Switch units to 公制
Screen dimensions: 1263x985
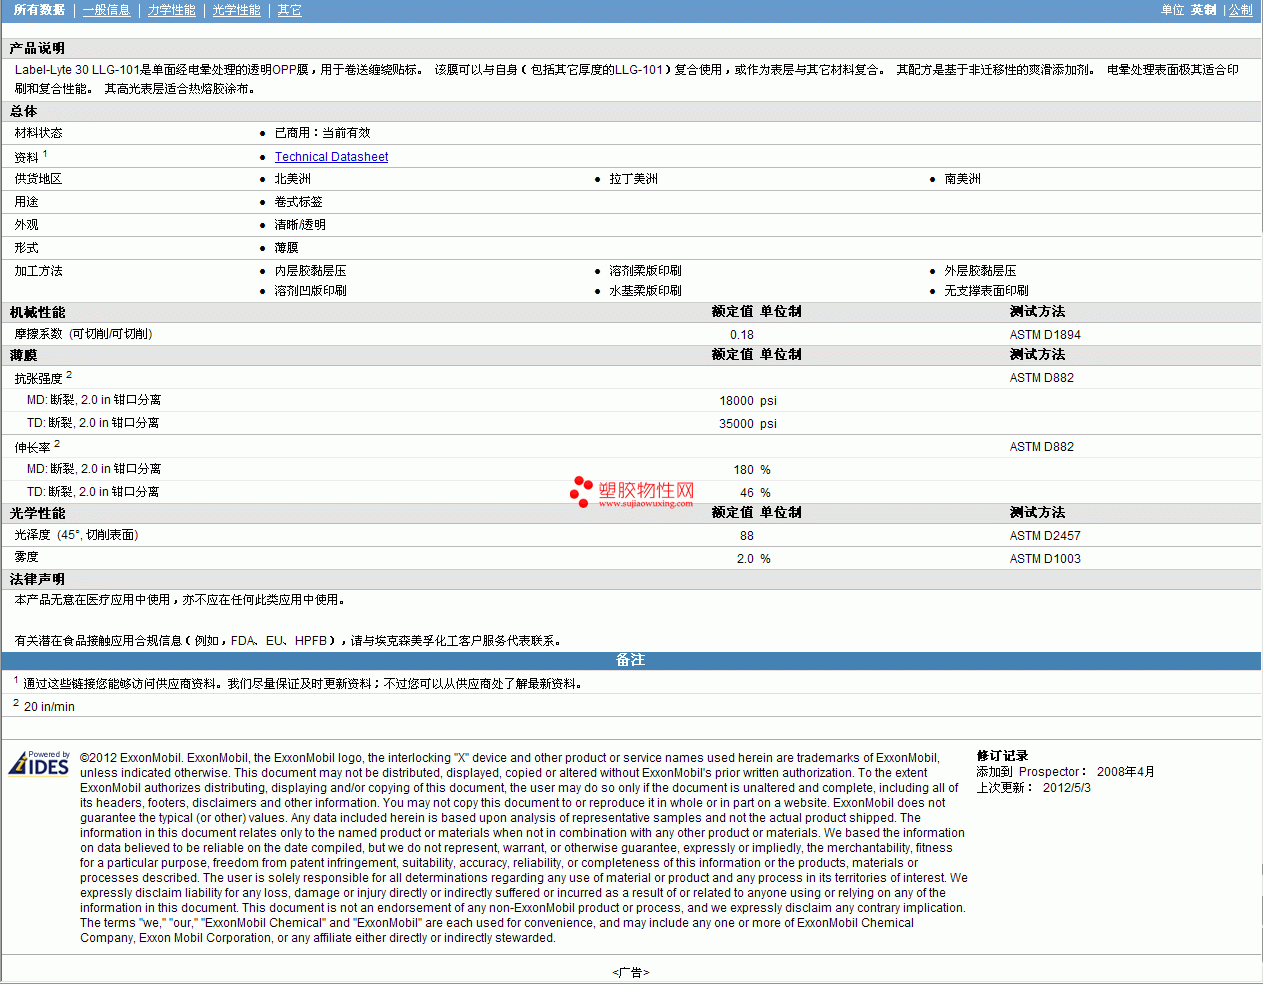click(x=1240, y=10)
